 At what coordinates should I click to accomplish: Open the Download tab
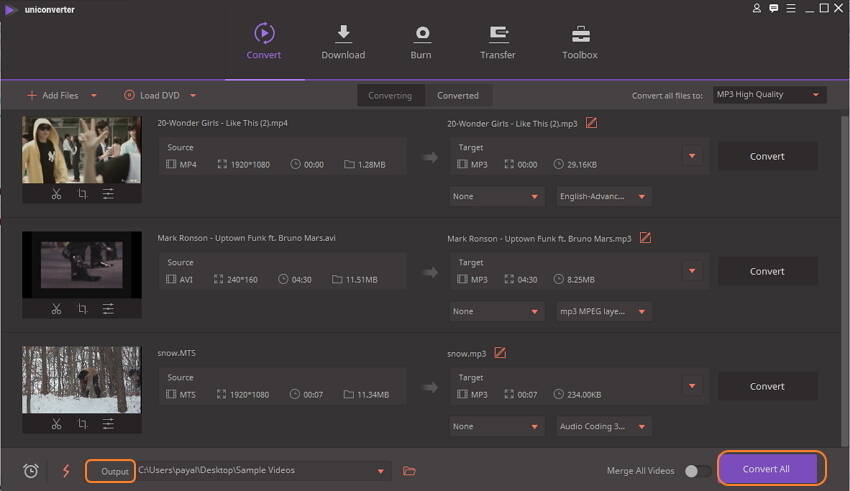coord(343,41)
